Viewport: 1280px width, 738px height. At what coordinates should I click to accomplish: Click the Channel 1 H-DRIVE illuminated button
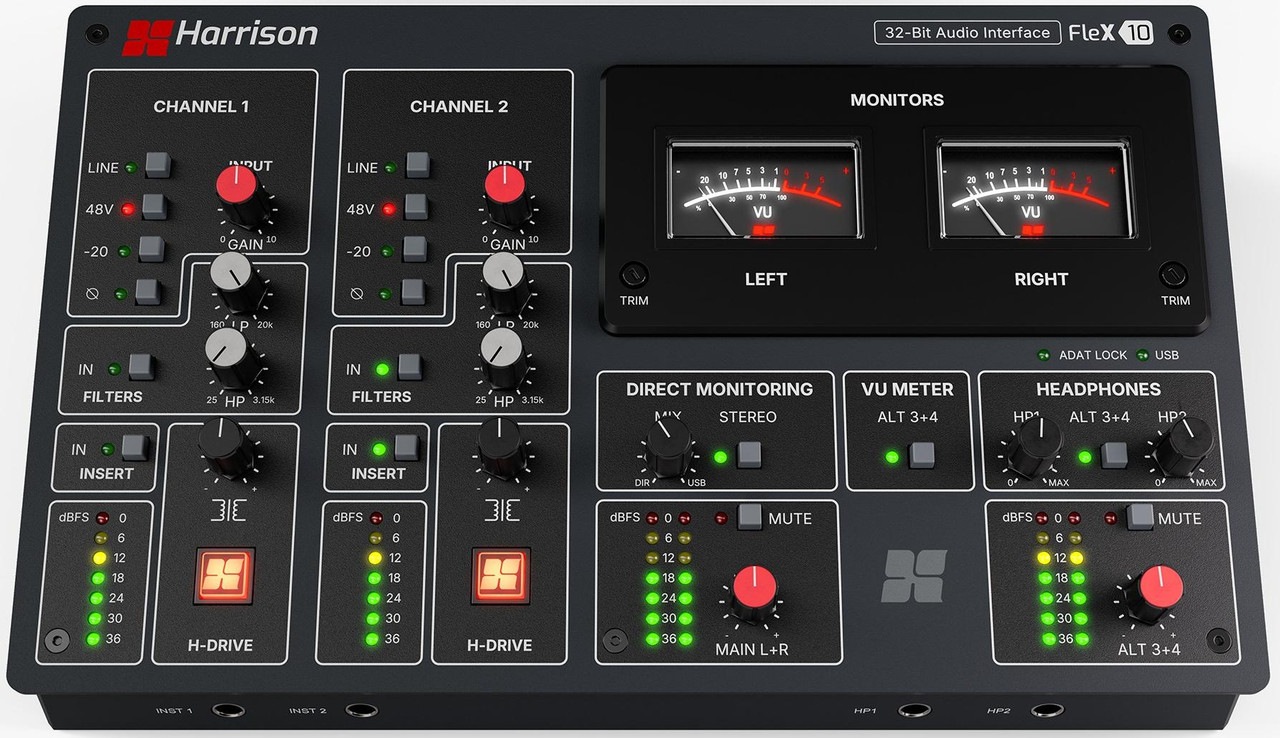pyautogui.click(x=223, y=575)
